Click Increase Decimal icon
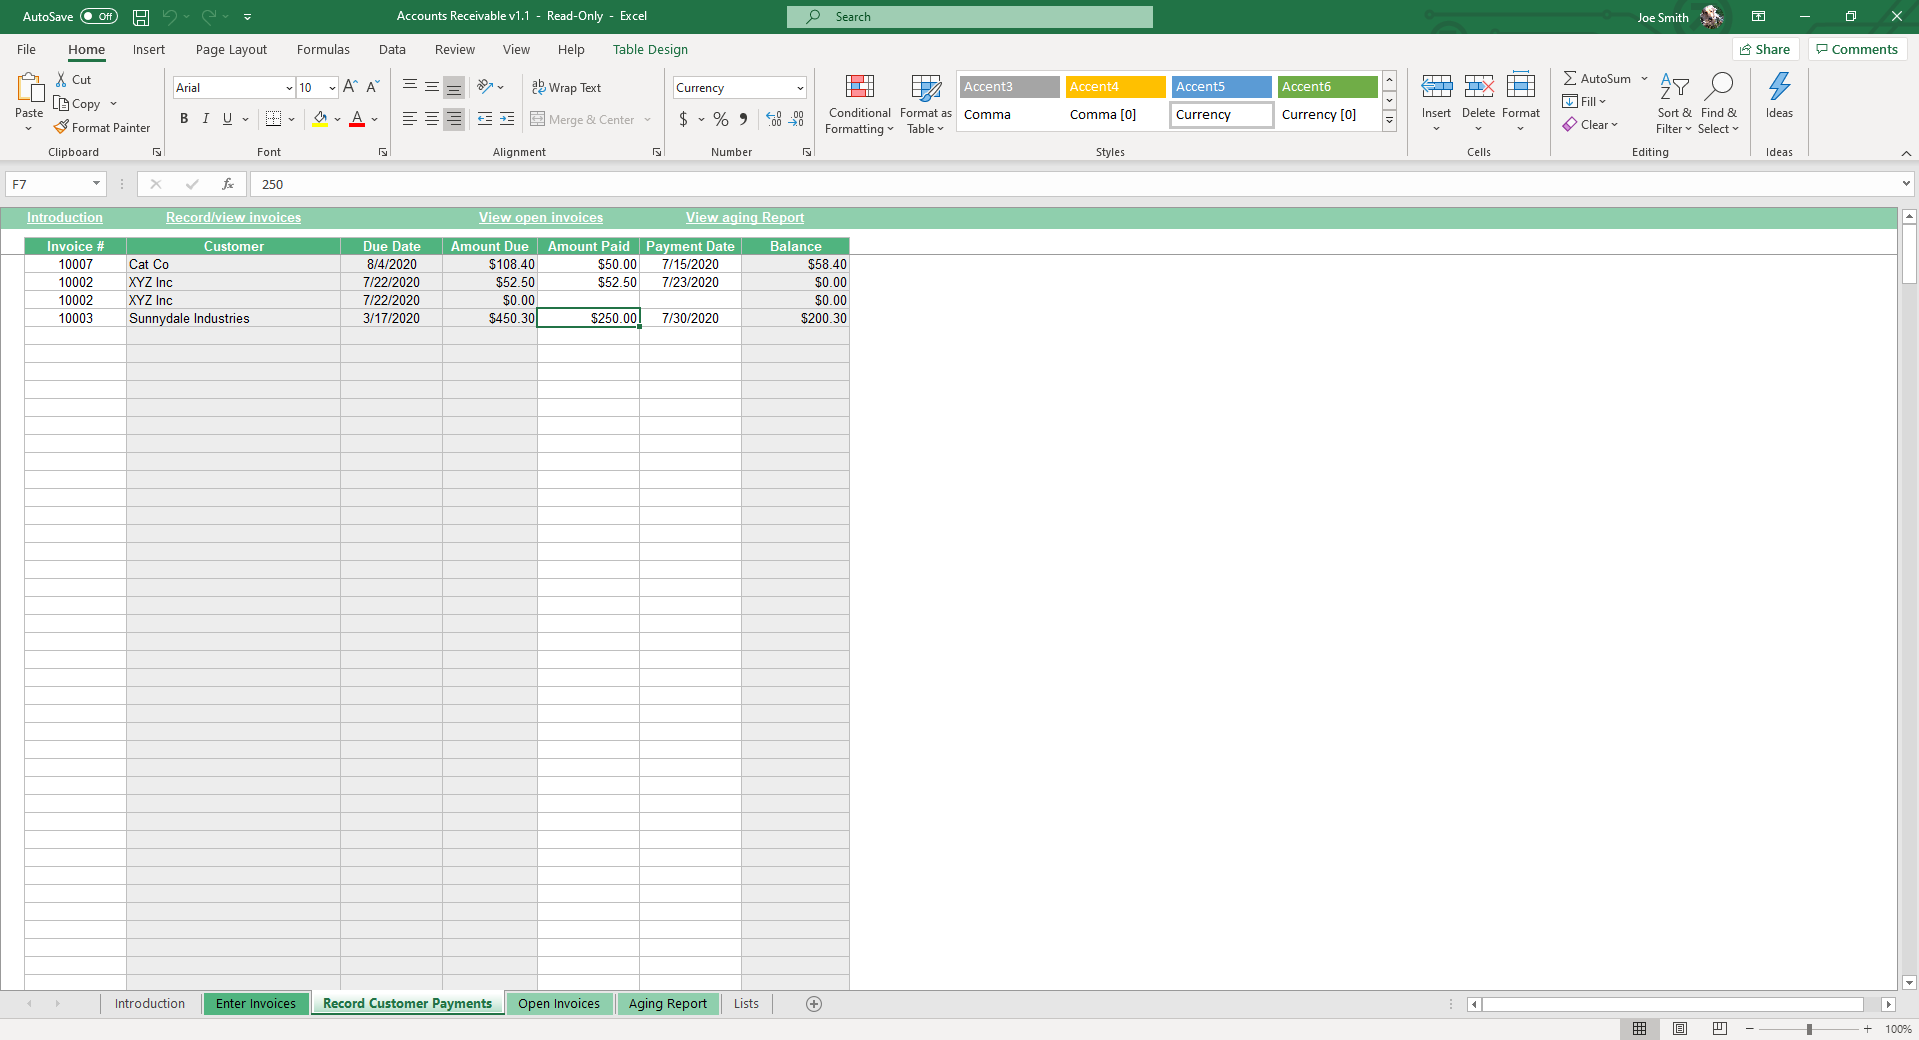The width and height of the screenshot is (1919, 1040). 774,119
